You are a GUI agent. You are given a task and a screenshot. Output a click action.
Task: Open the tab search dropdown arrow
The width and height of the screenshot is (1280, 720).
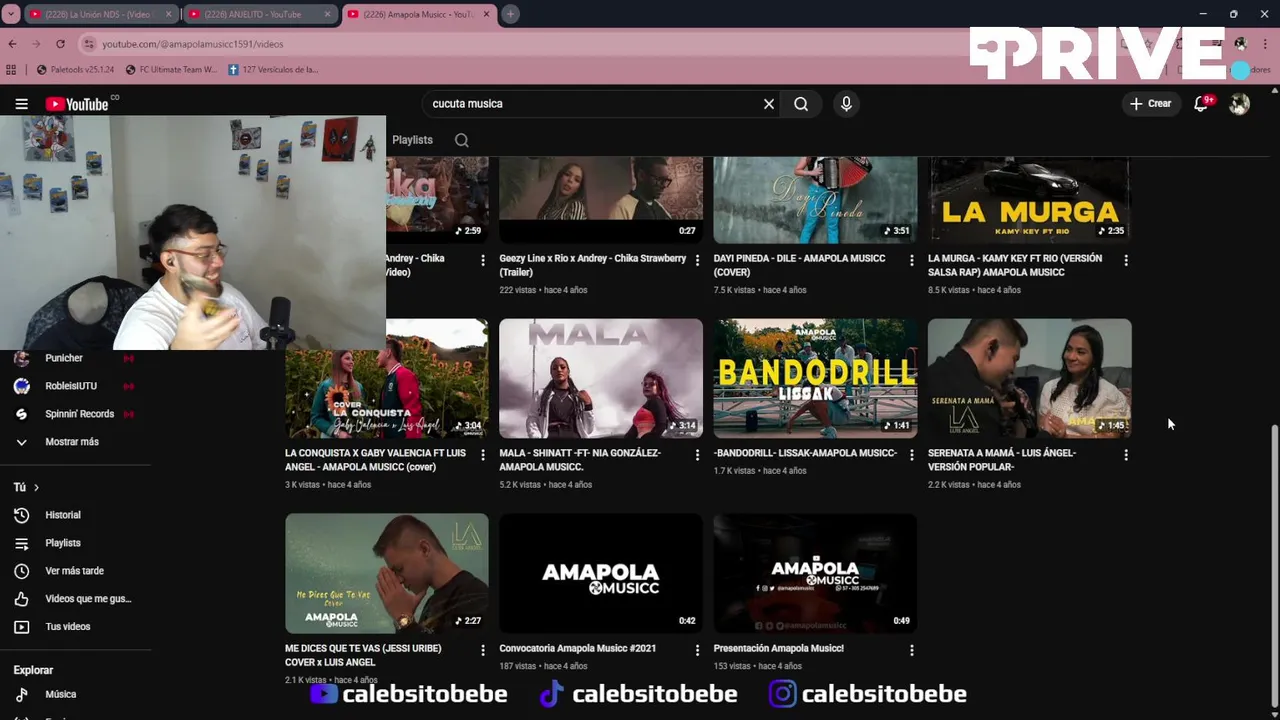click(x=11, y=14)
